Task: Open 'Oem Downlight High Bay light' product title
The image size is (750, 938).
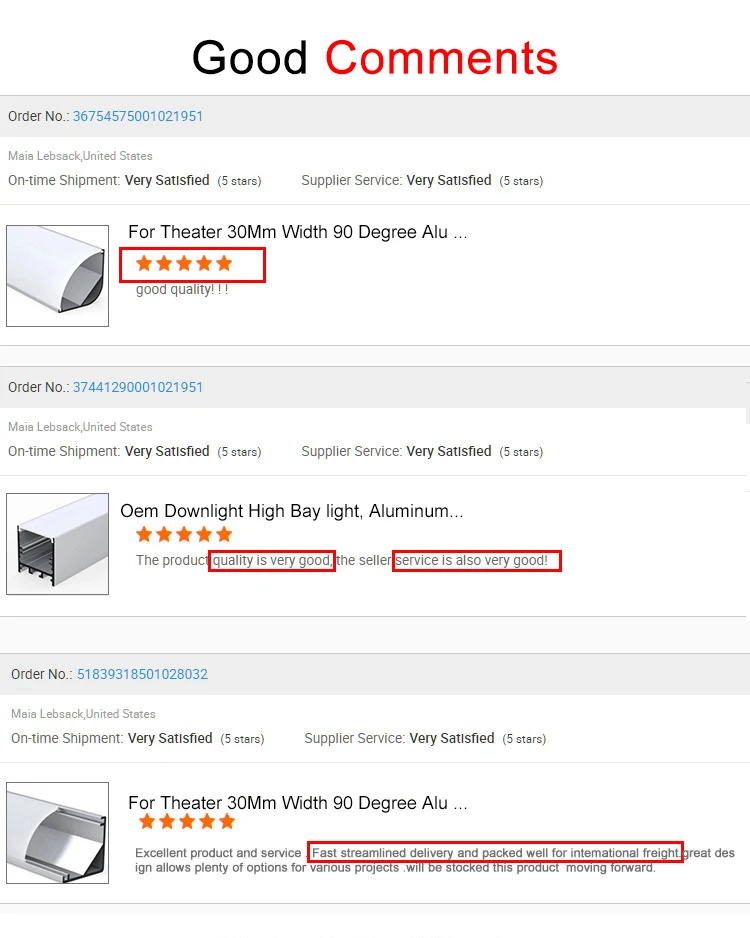Action: tap(291, 511)
